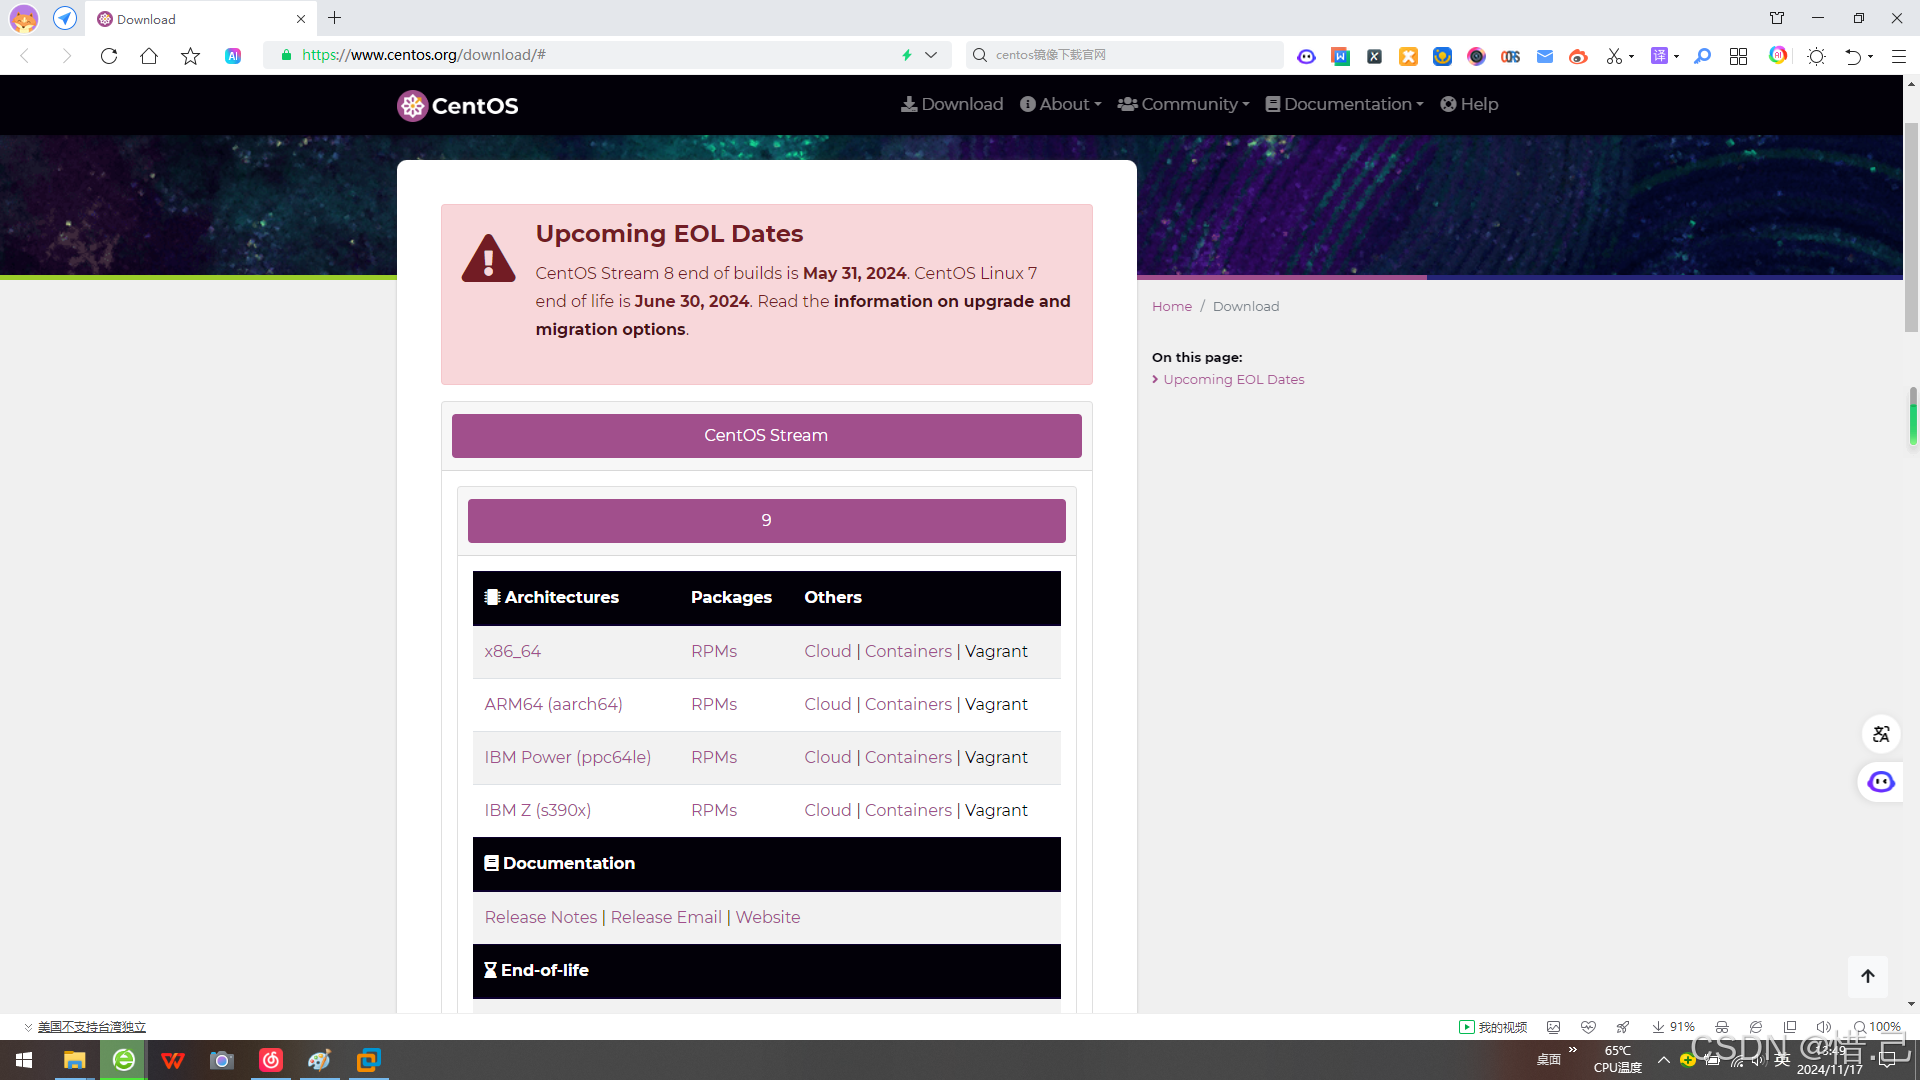Open information on upgrade and migration link
Screen dimensions: 1920x1080
[x=803, y=316]
